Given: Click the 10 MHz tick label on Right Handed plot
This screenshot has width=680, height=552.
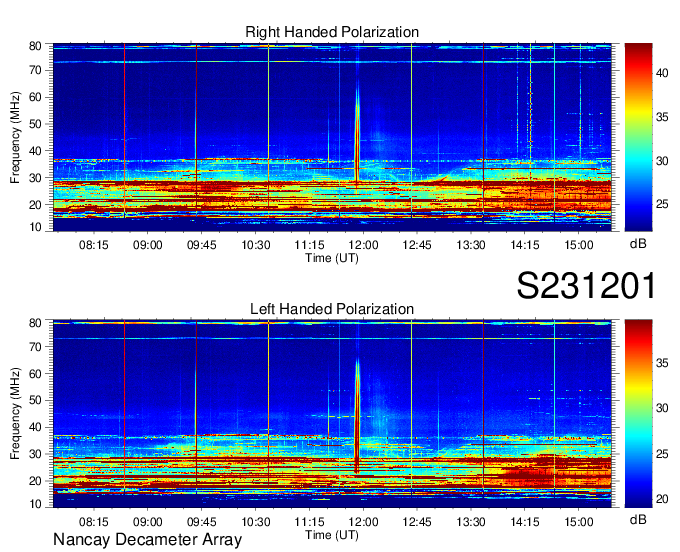Looking at the screenshot, I should 35,227.
